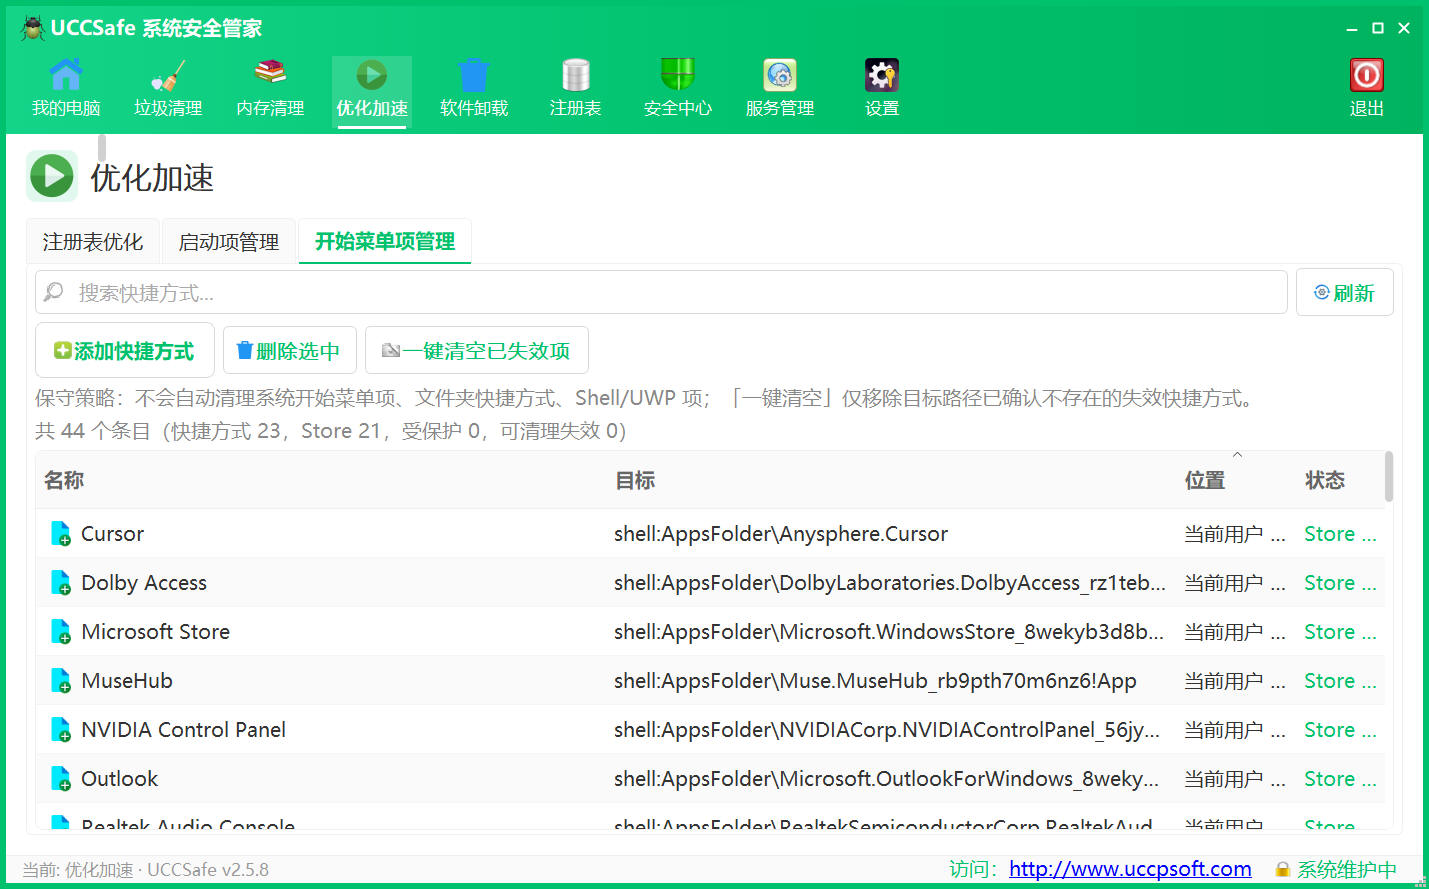Click the 刷新 refresh button
The image size is (1429, 889).
click(1345, 292)
